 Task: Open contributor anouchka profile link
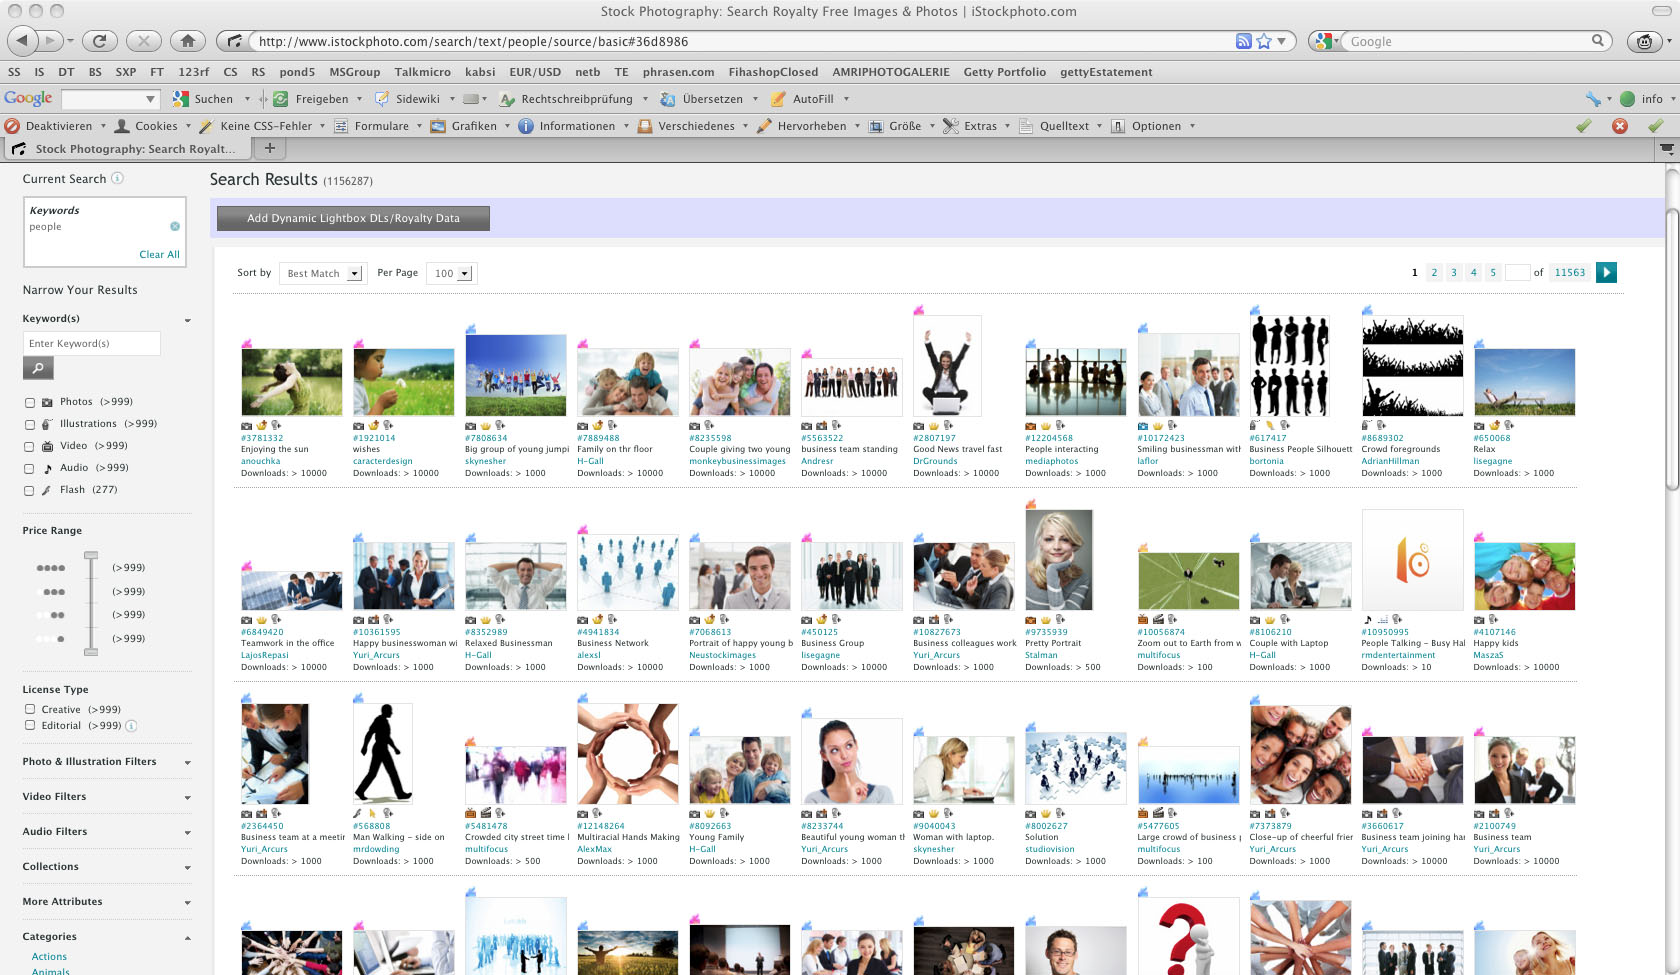click(260, 461)
